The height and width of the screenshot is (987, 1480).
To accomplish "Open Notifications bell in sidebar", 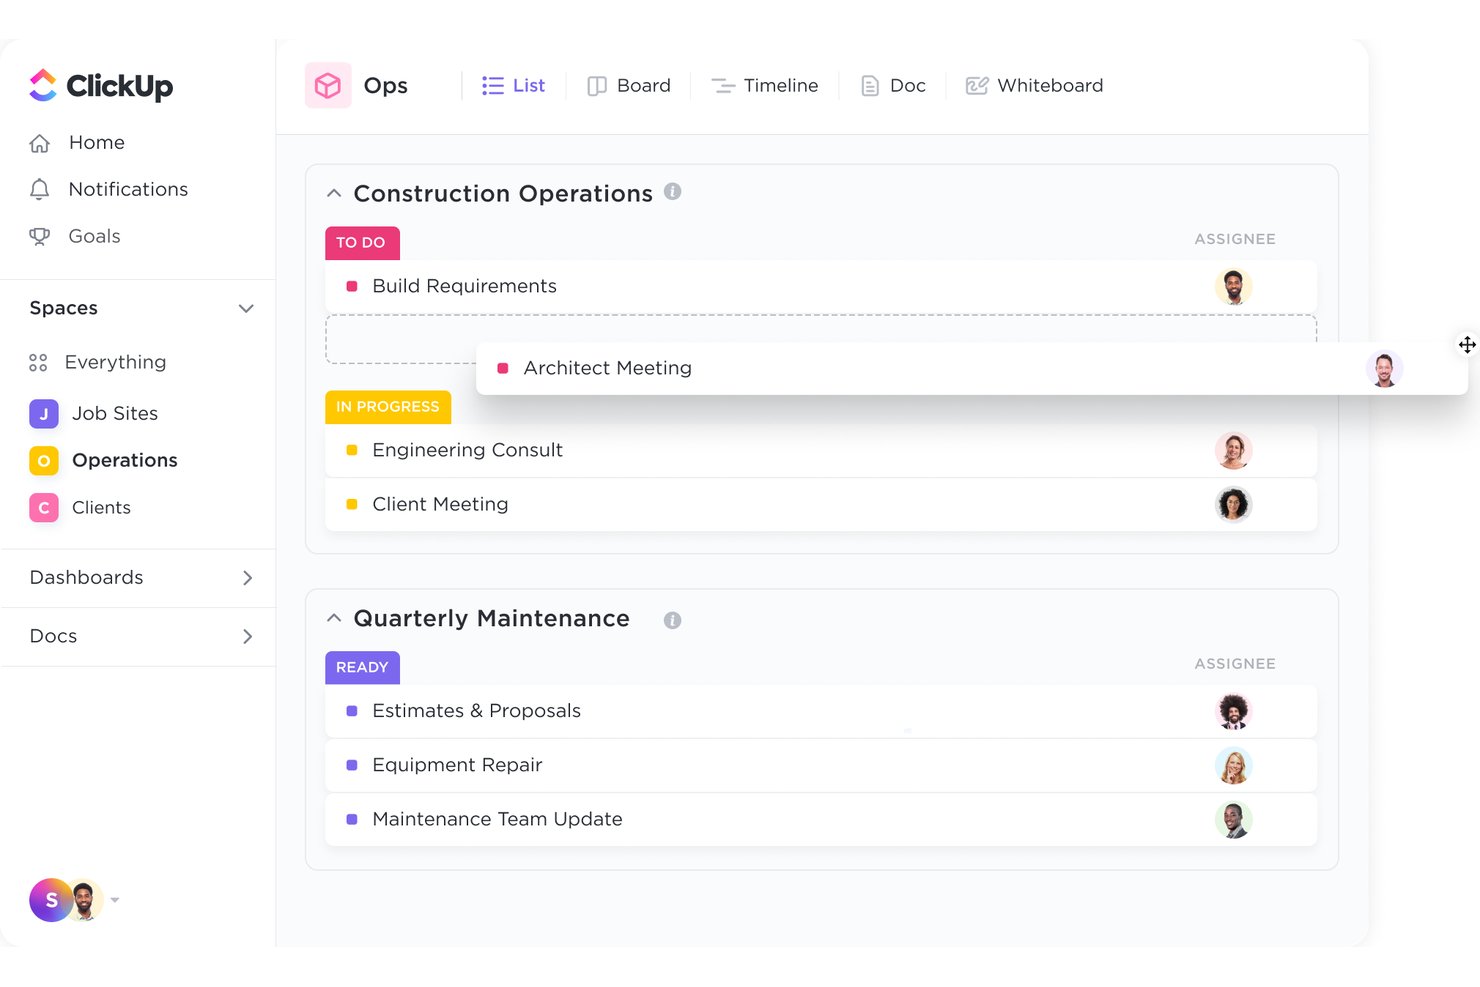I will pyautogui.click(x=109, y=189).
